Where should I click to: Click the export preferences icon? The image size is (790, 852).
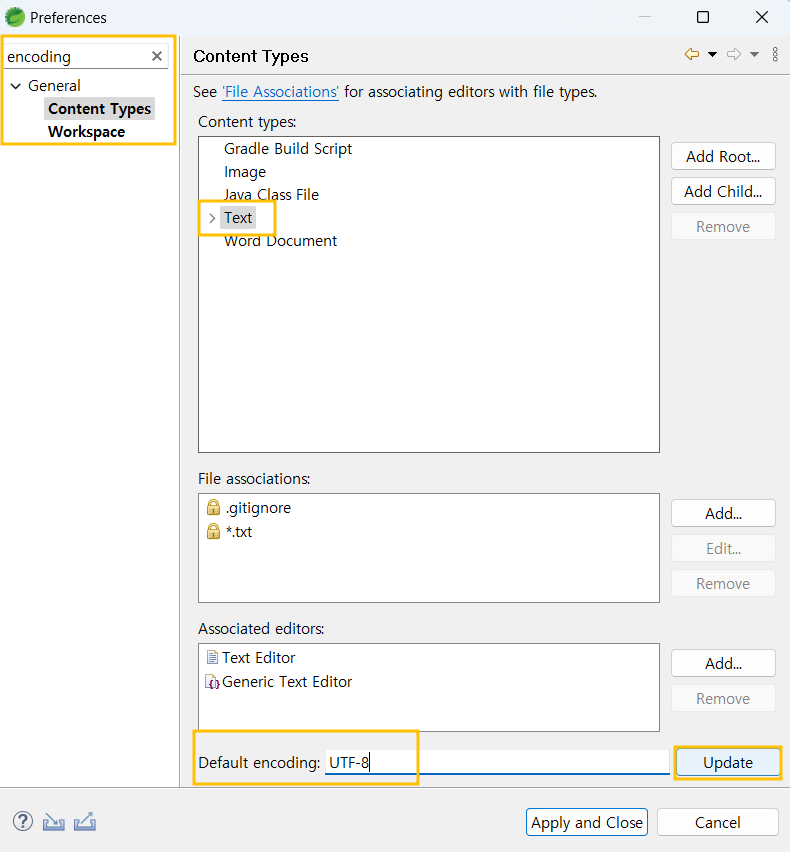coord(85,822)
